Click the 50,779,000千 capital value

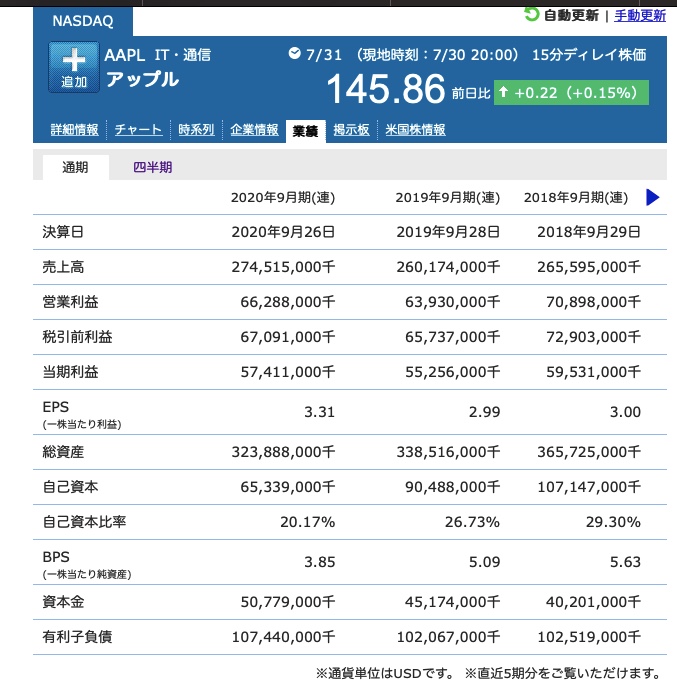288,602
